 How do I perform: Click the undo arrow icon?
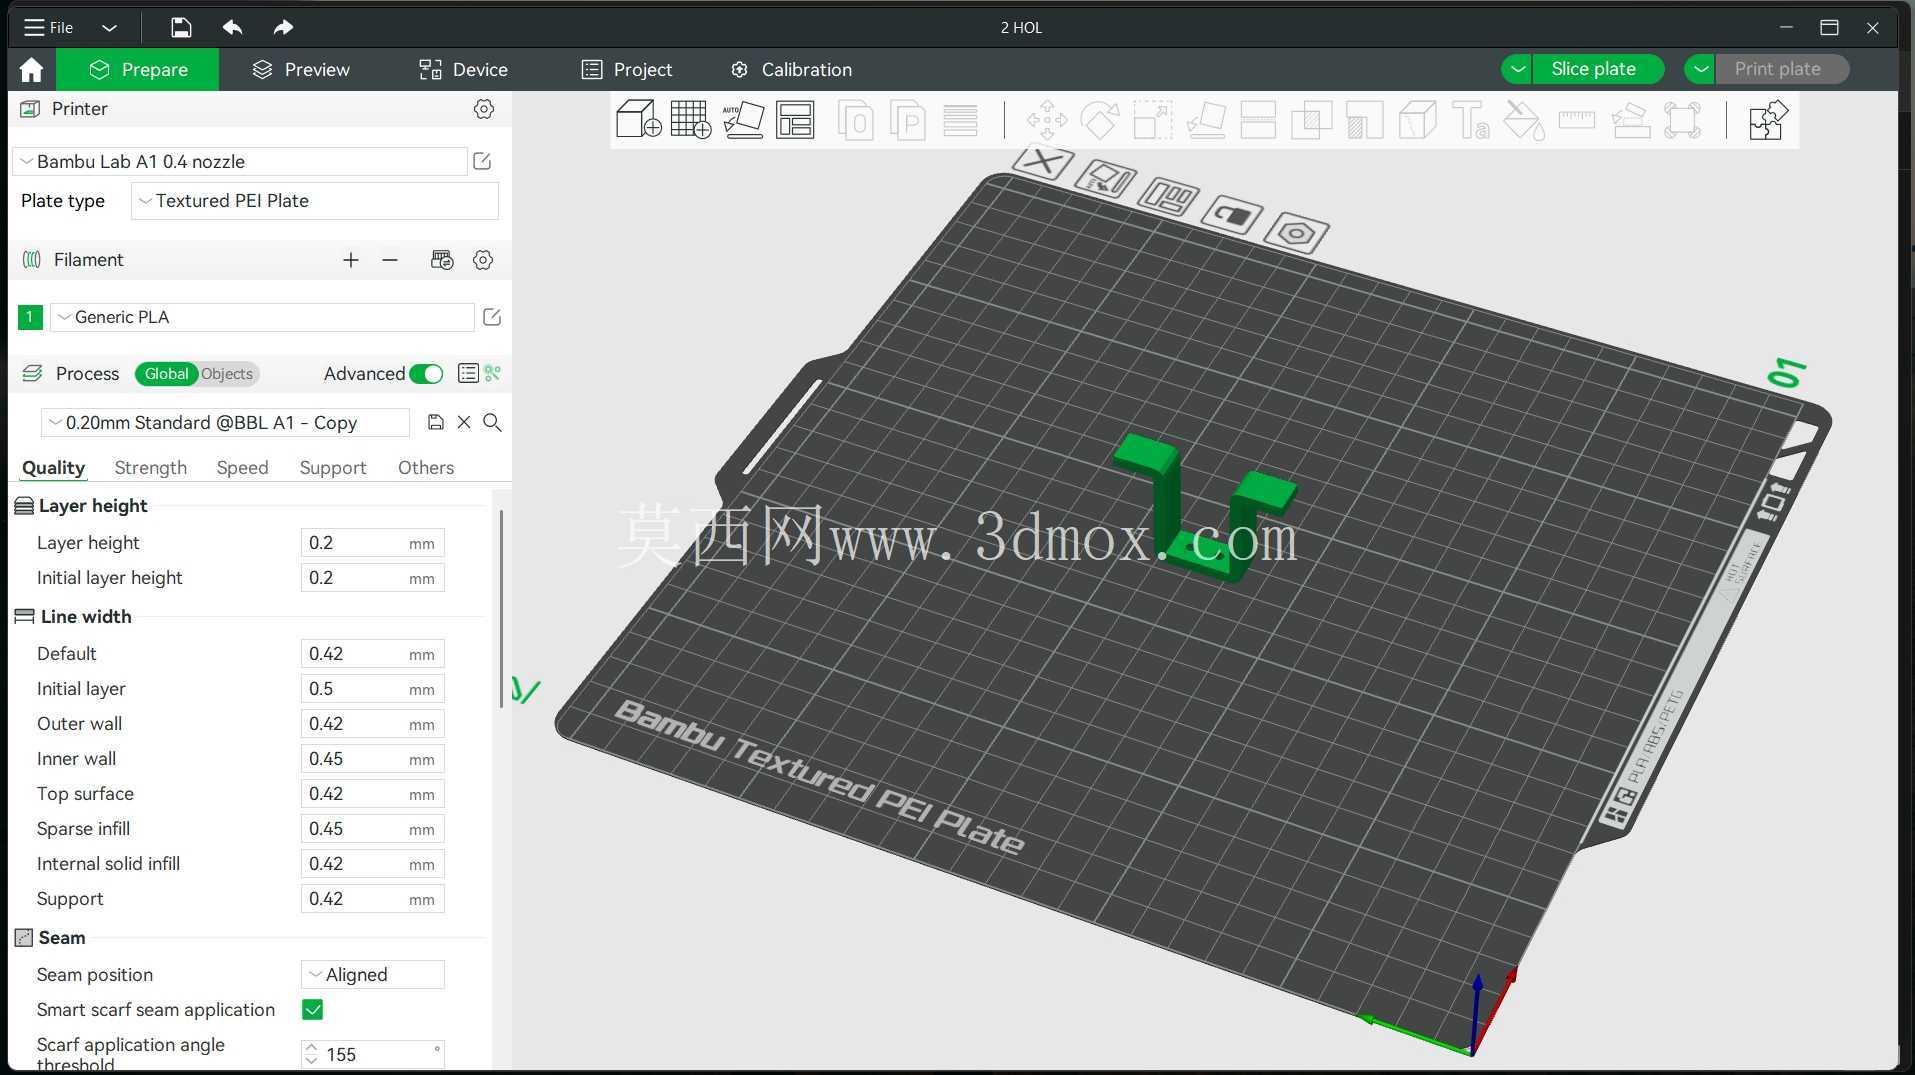coord(232,27)
